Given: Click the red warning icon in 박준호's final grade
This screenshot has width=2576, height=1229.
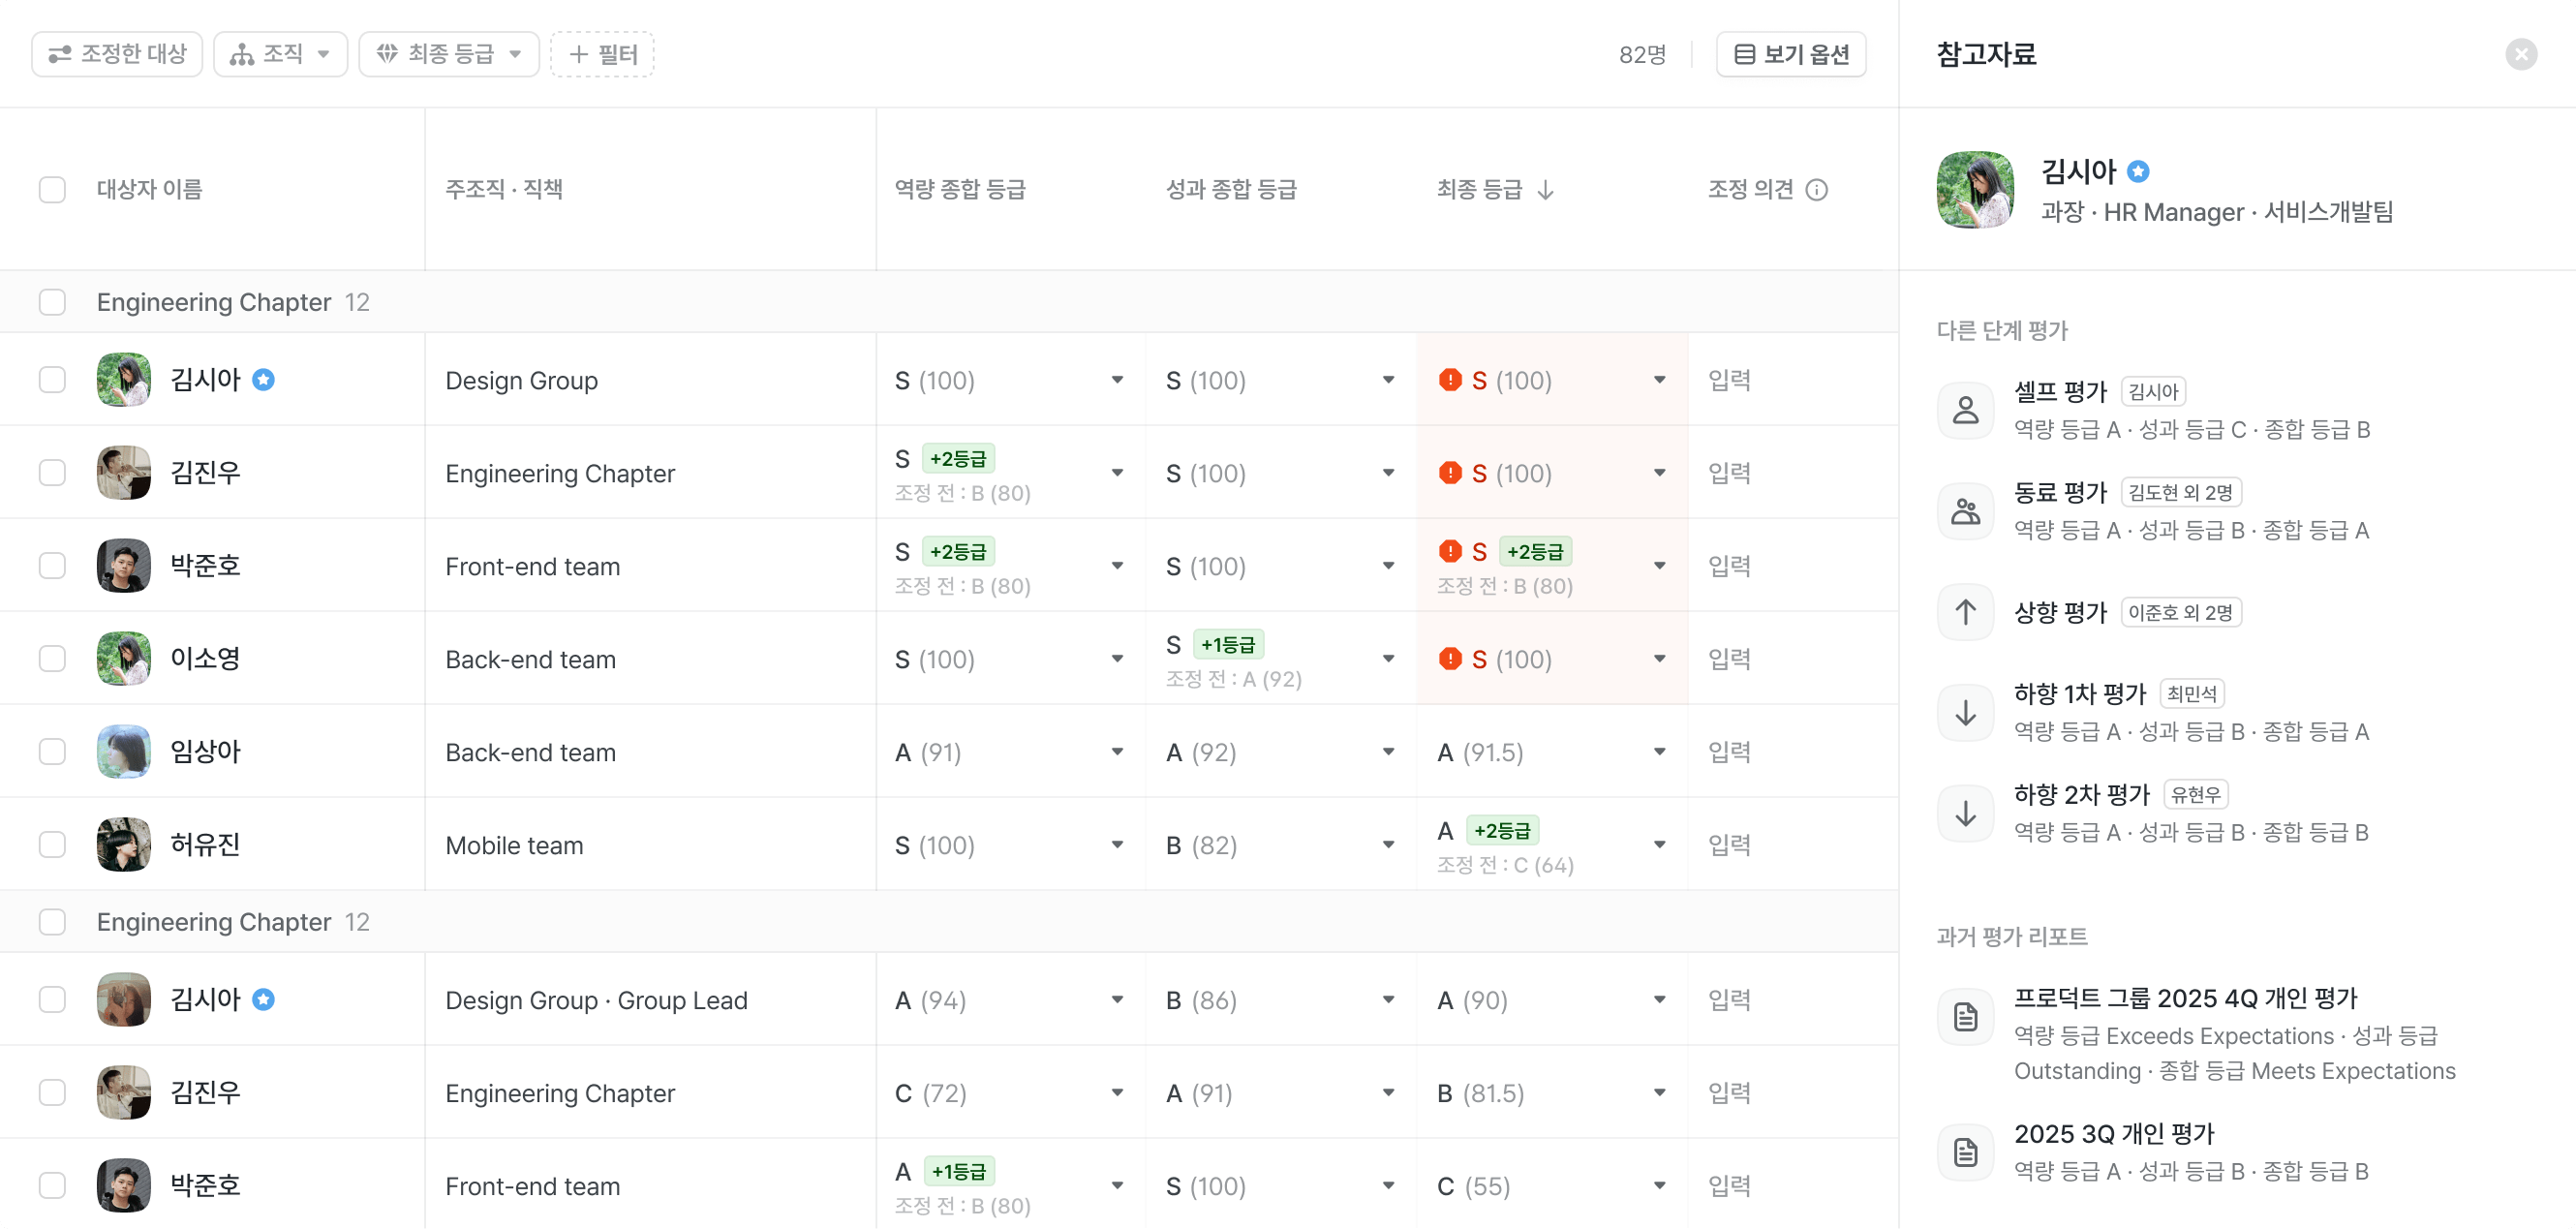Looking at the screenshot, I should click(x=1450, y=551).
